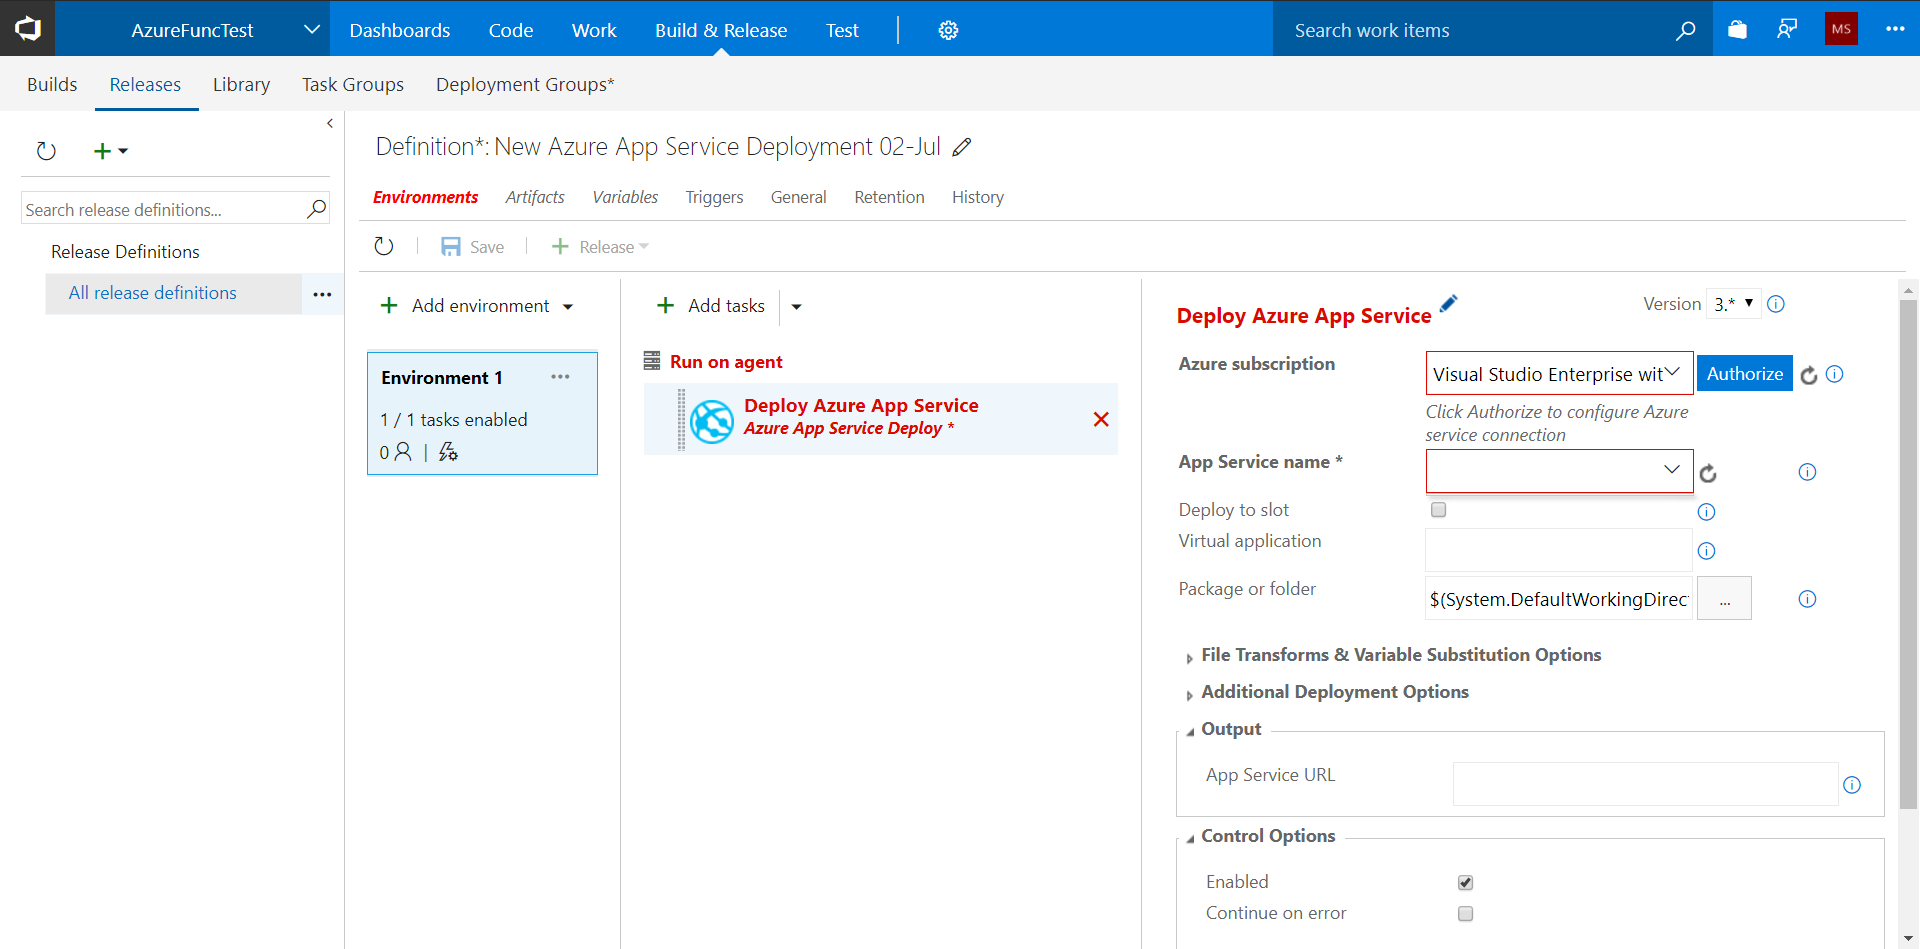Click the search icon in release definitions box

[316, 209]
